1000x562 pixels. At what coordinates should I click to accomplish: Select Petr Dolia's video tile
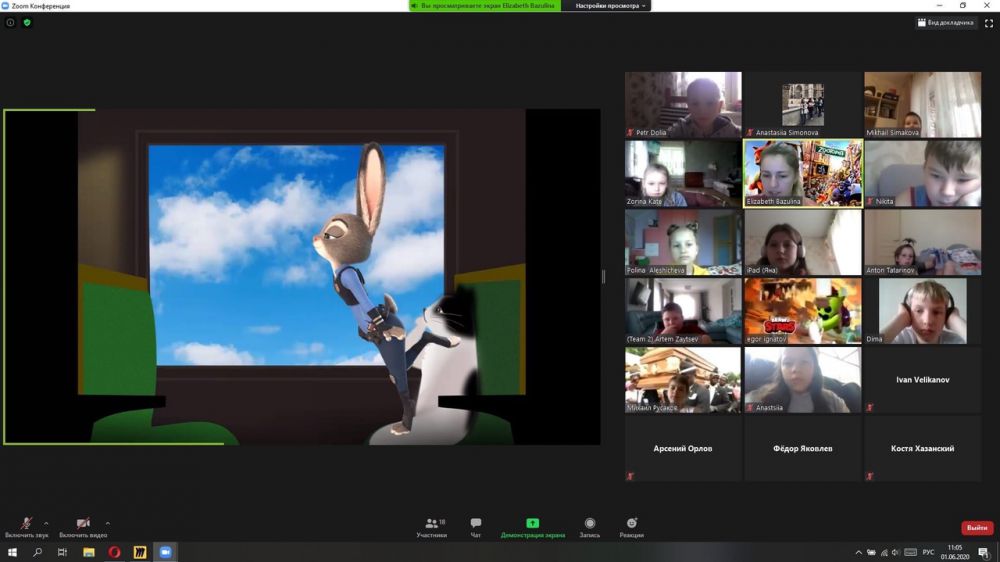pyautogui.click(x=683, y=105)
